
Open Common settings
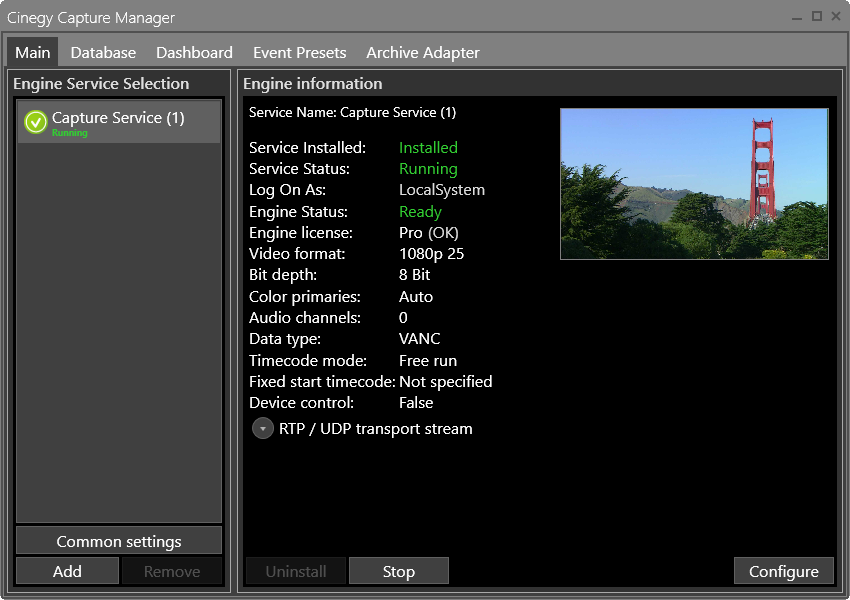(x=119, y=541)
